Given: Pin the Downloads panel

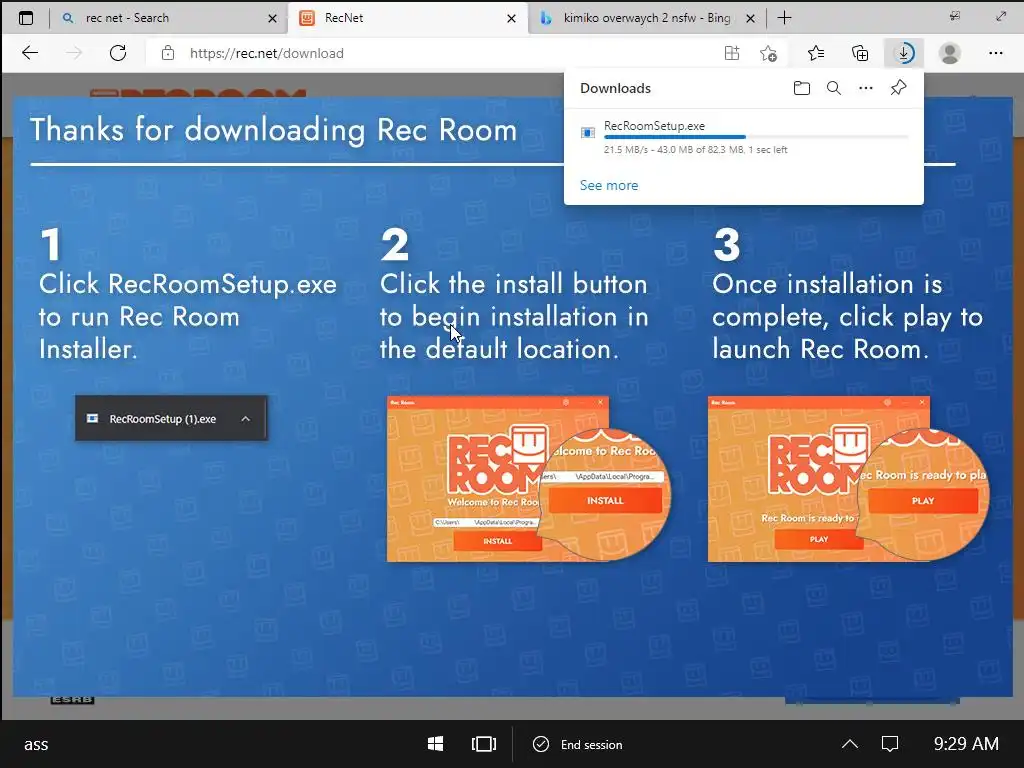Looking at the screenshot, I should point(899,88).
